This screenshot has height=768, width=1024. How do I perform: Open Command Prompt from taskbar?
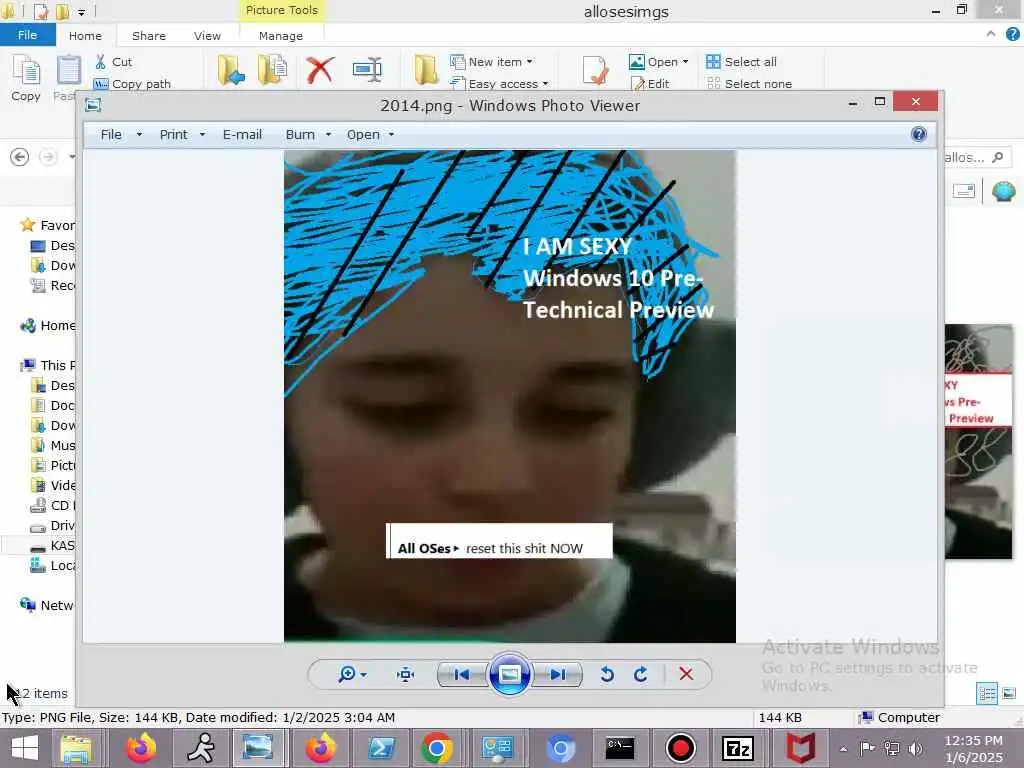click(x=620, y=748)
